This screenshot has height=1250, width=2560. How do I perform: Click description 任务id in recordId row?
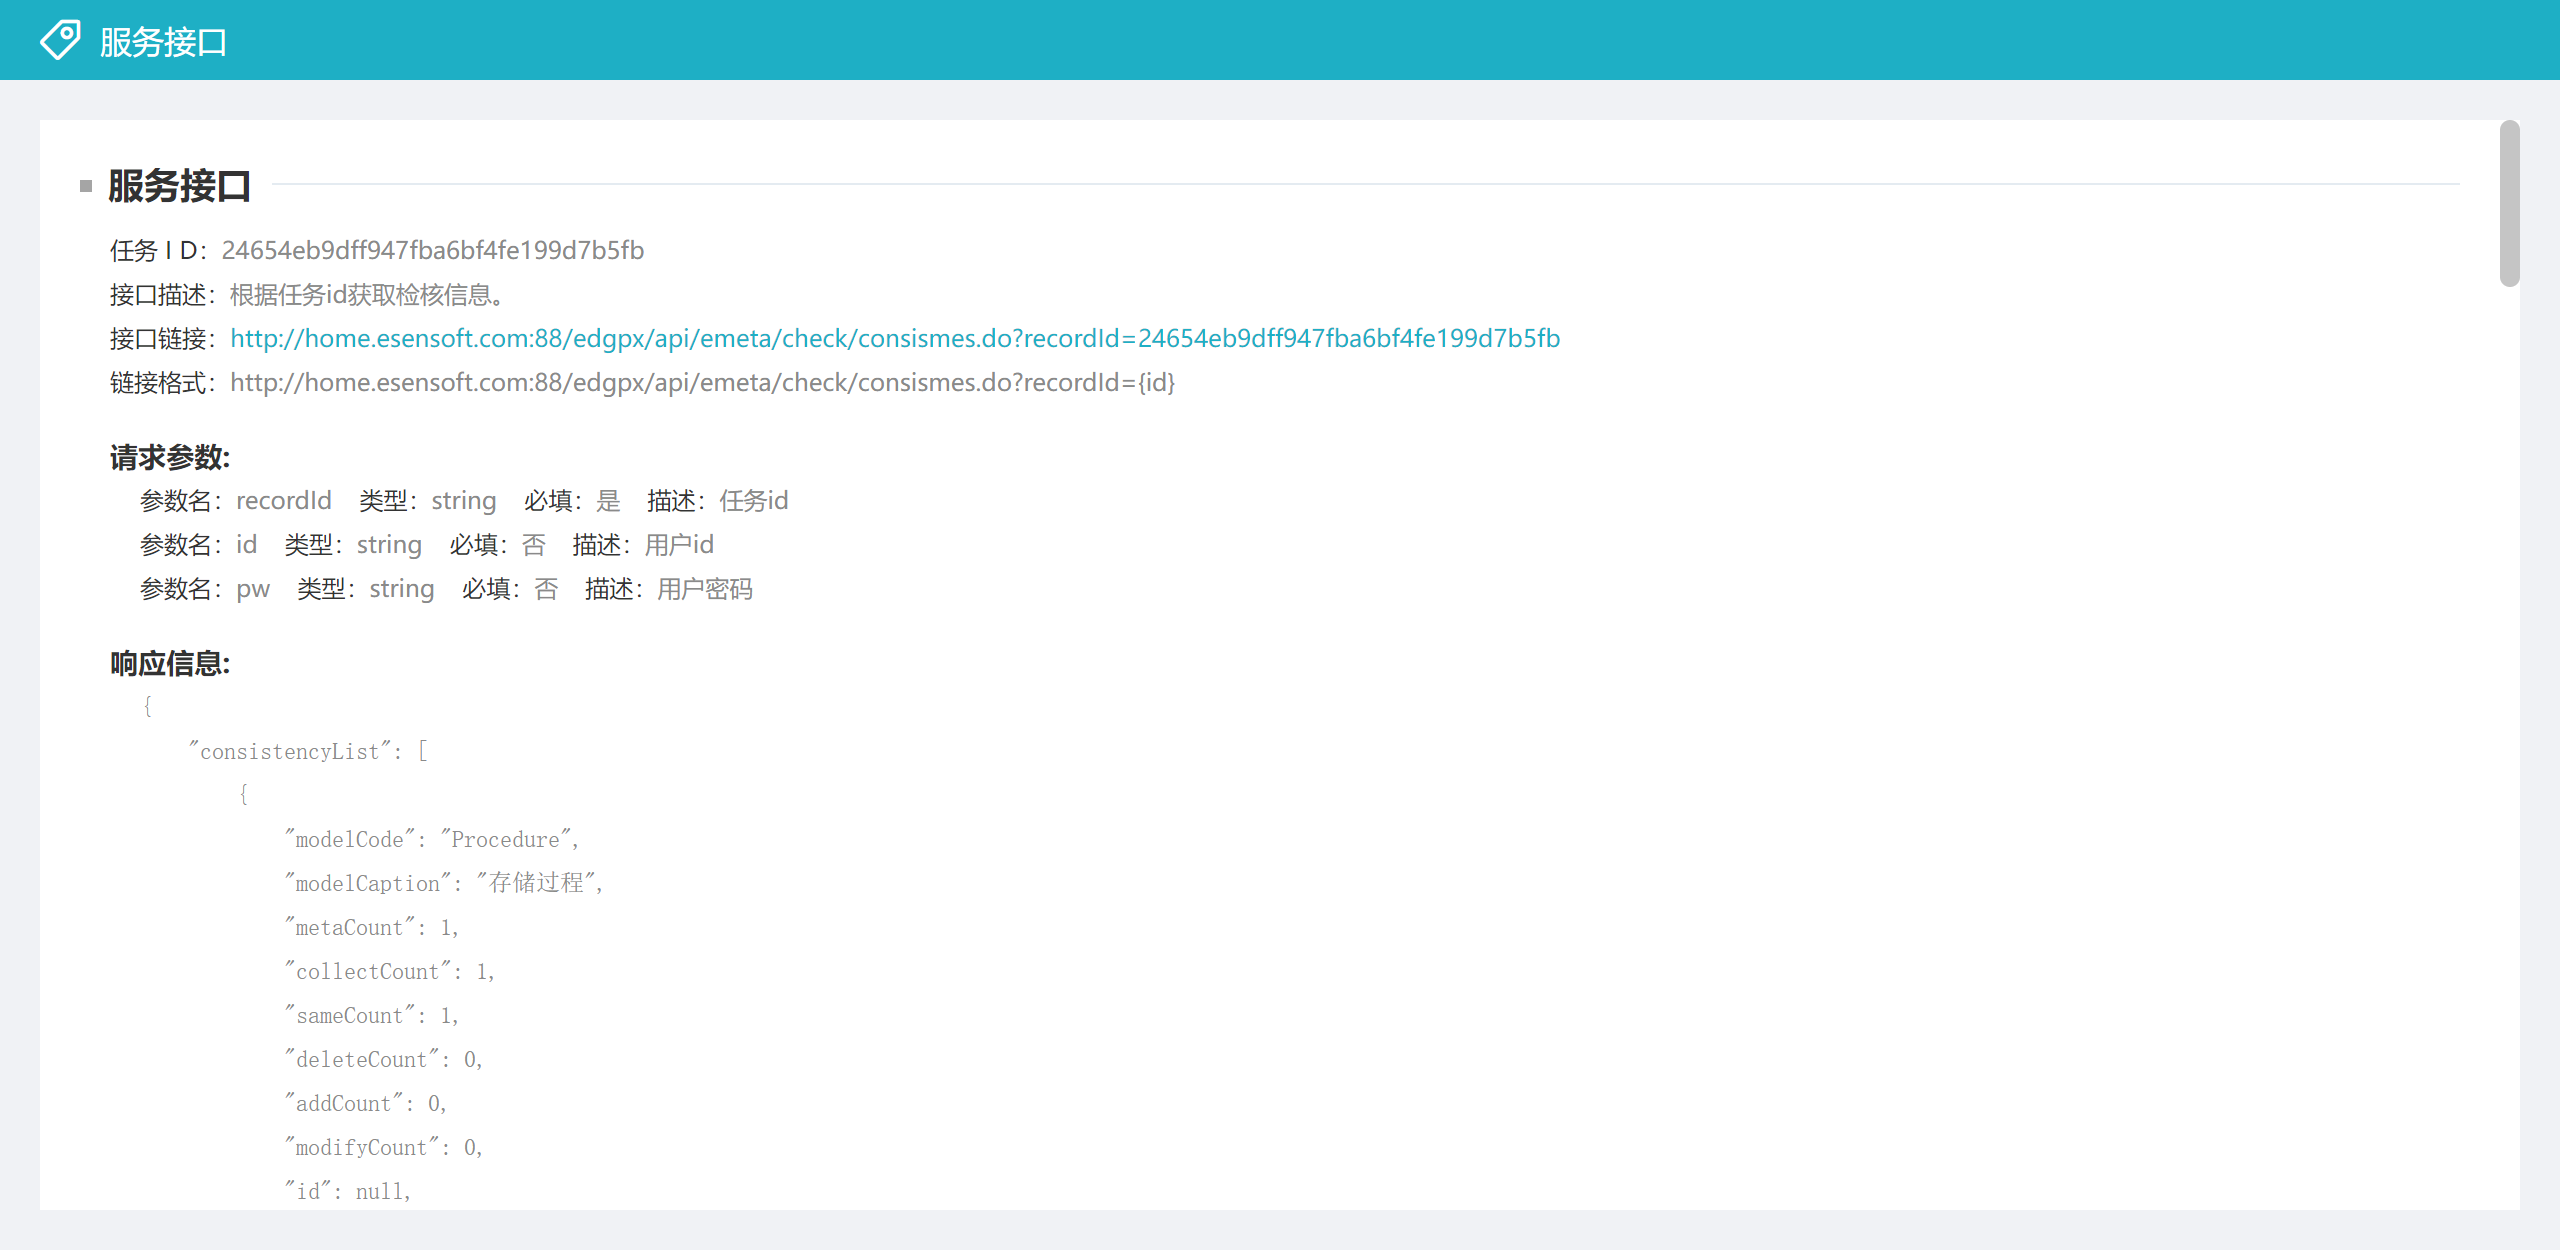754,501
